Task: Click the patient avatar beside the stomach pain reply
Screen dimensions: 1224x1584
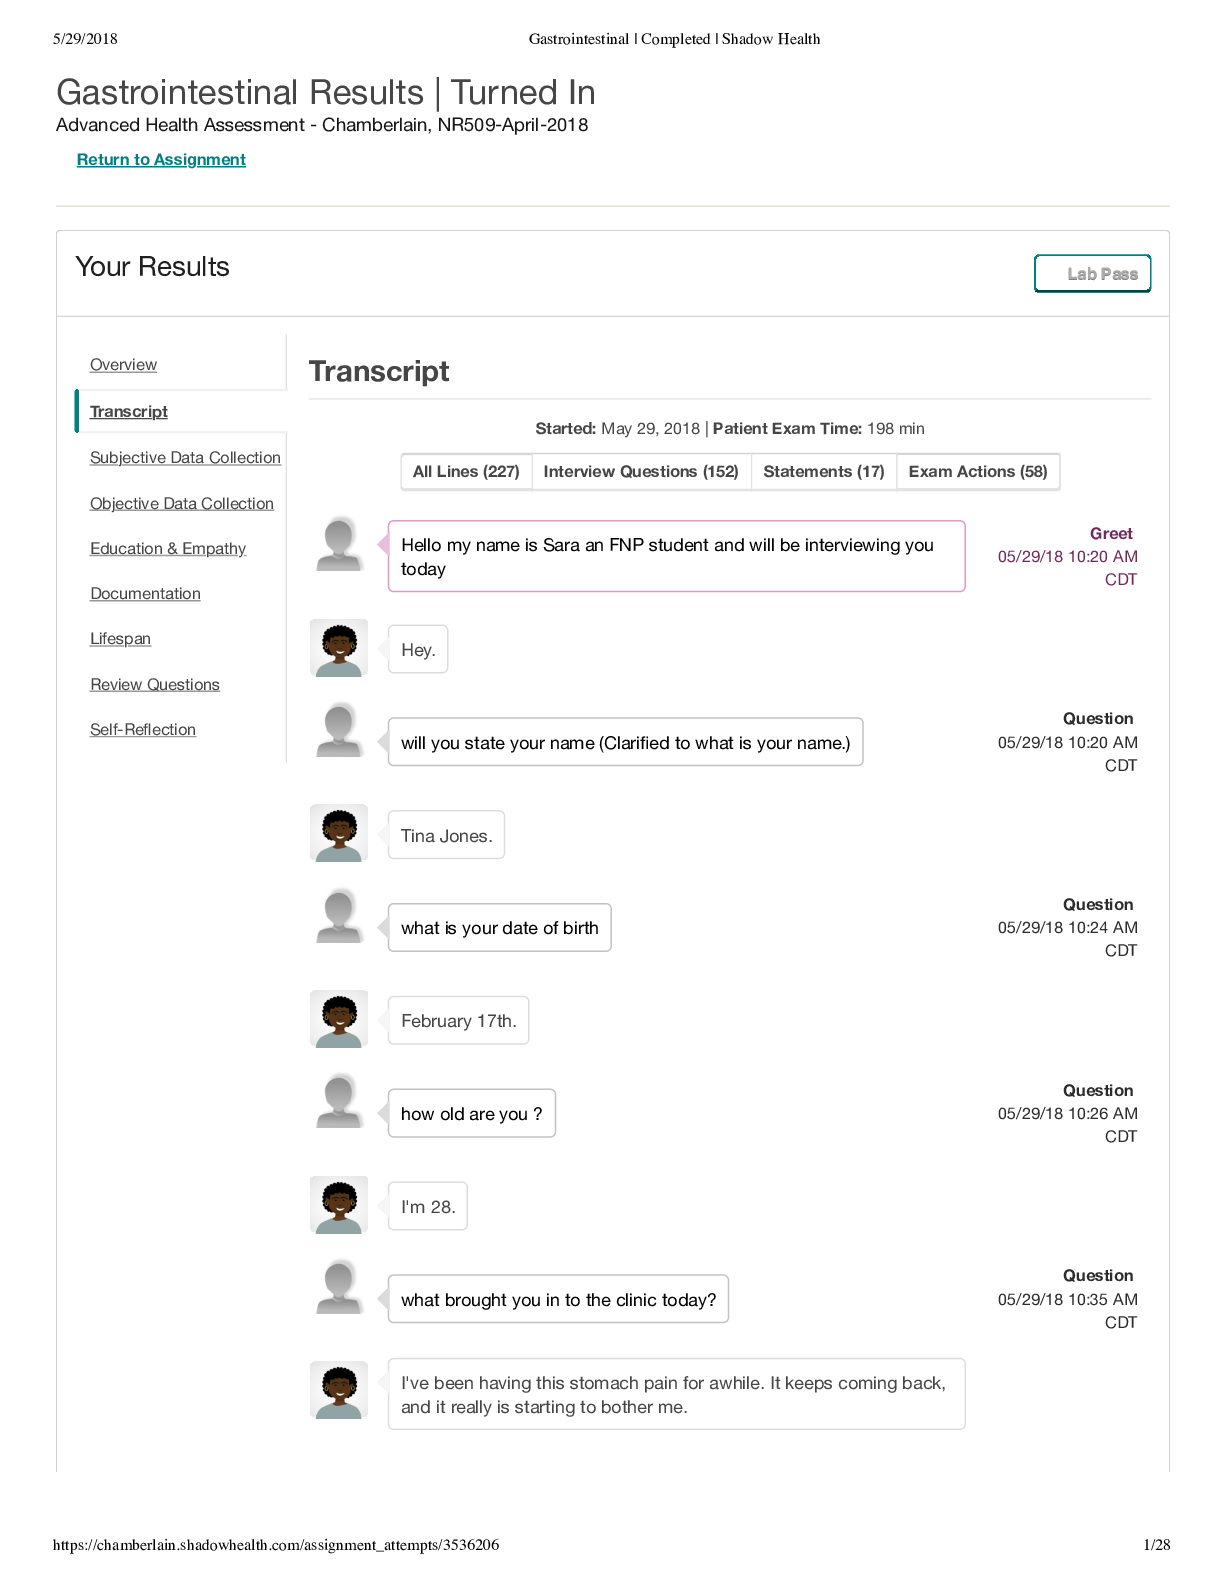Action: pyautogui.click(x=339, y=1390)
